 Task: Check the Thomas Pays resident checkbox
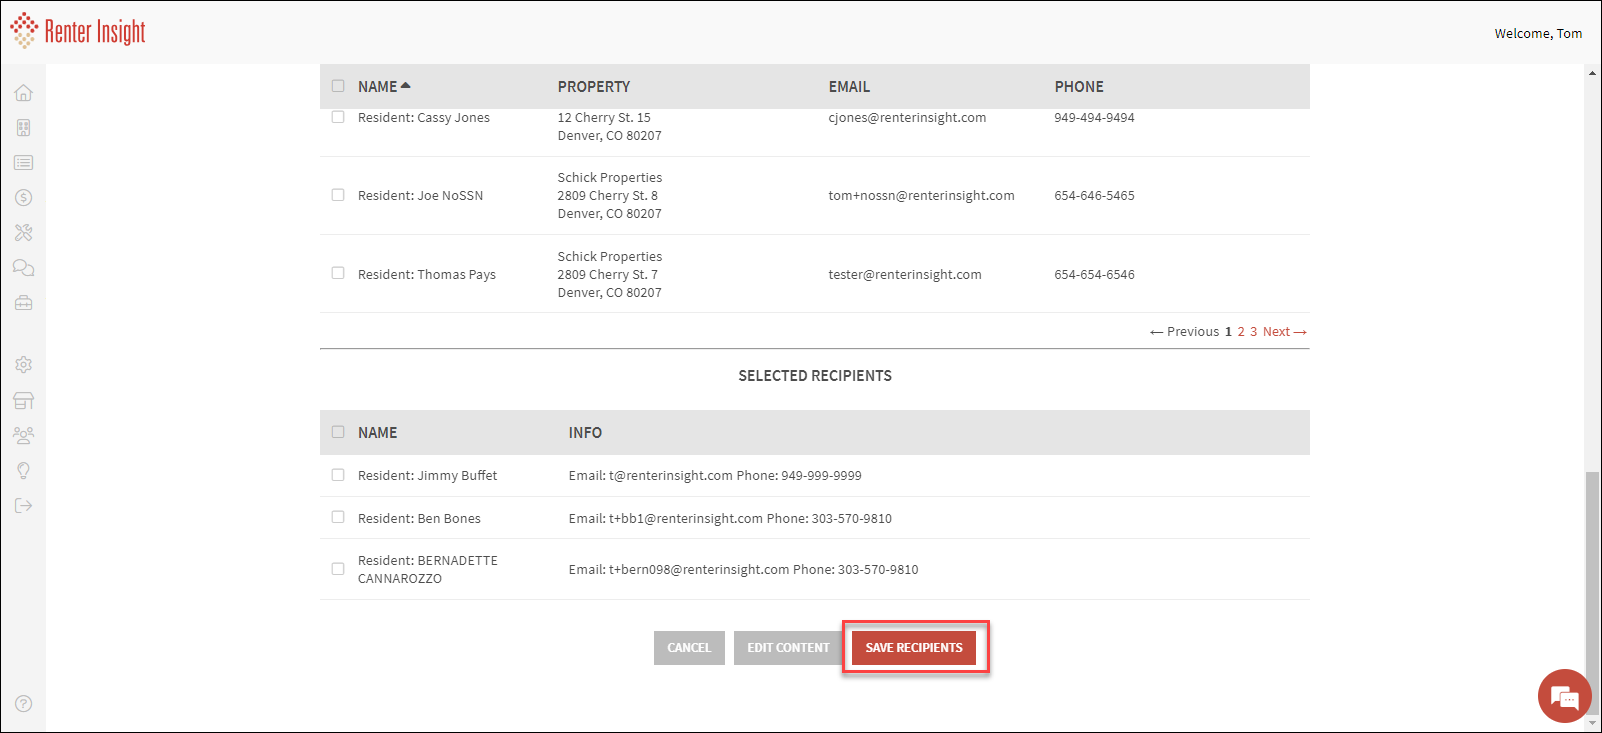point(338,273)
